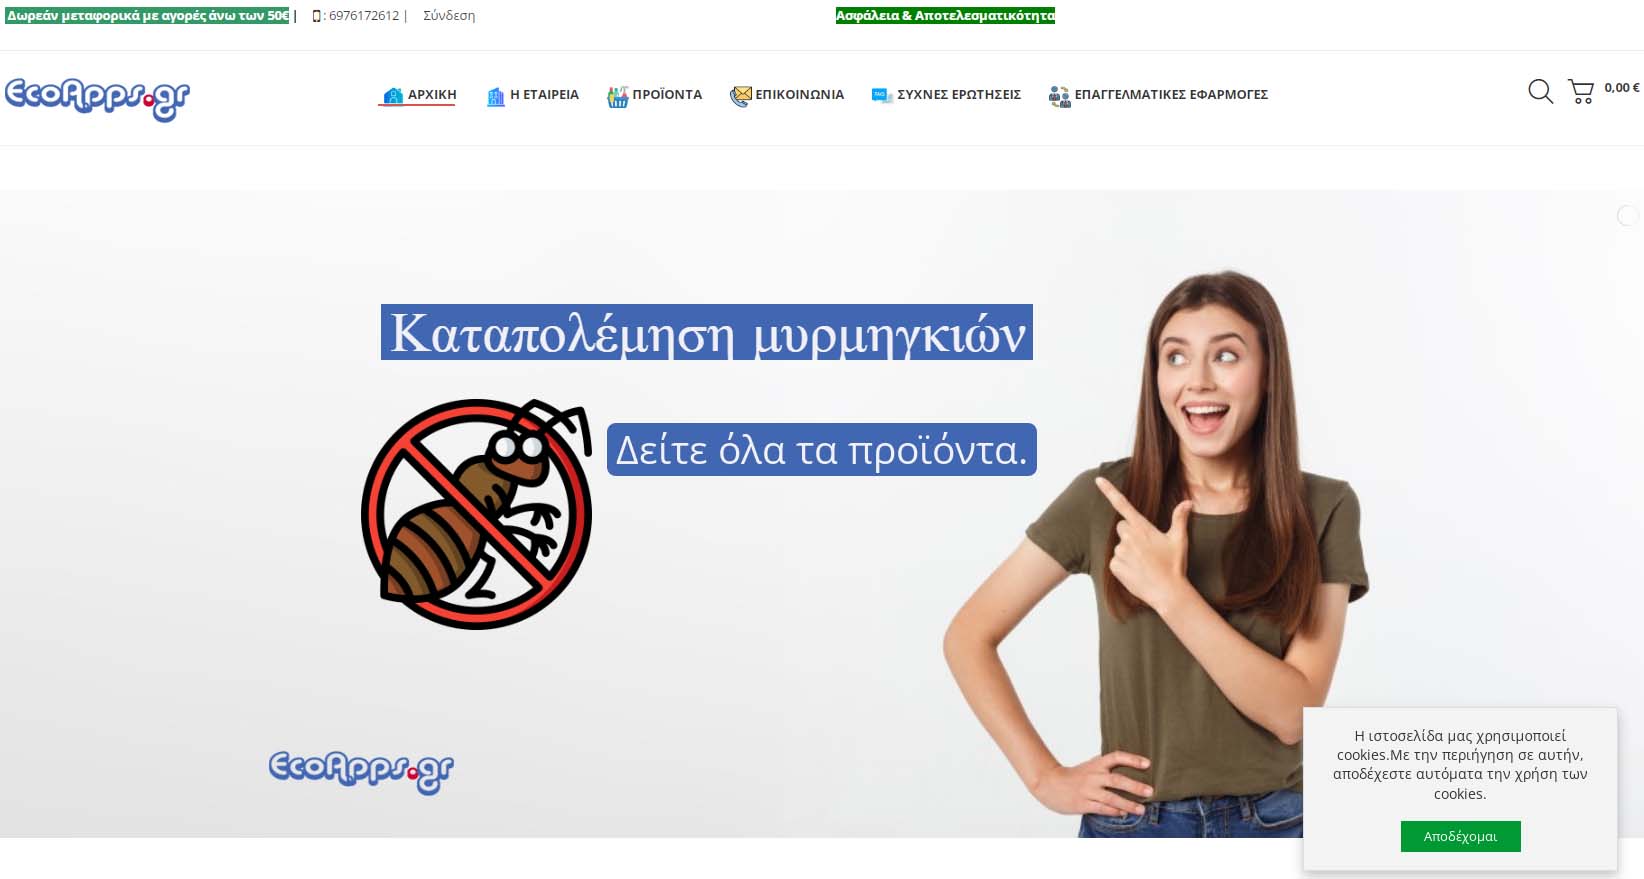Click the phone icon in top bar
The width and height of the screenshot is (1644, 879).
click(316, 16)
